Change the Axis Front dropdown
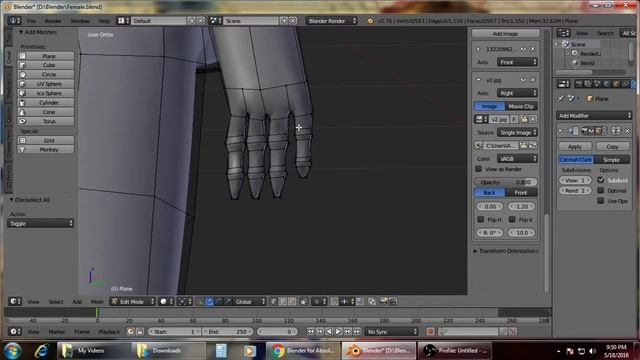Viewport: 640px width, 360px height. pos(517,62)
